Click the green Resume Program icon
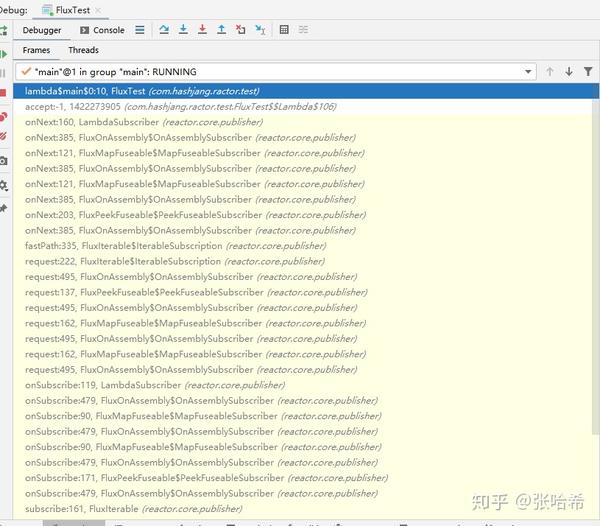Image resolution: width=600 pixels, height=526 pixels. pyautogui.click(x=3, y=54)
